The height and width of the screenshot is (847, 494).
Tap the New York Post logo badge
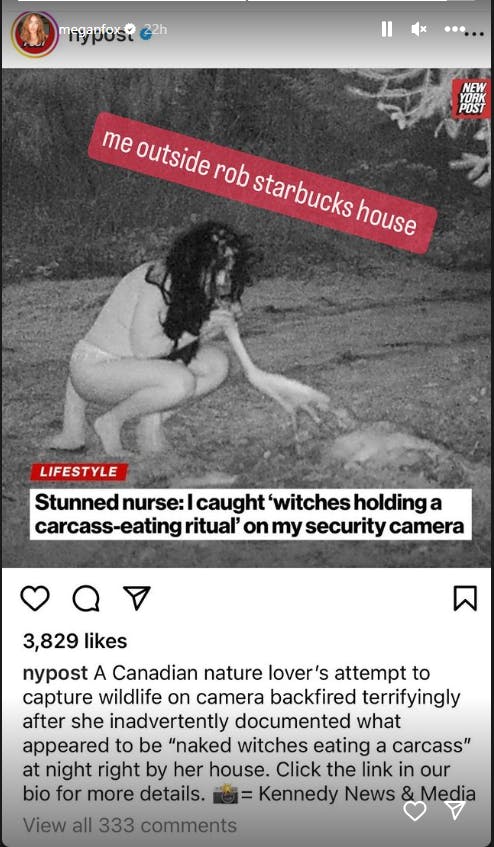(471, 98)
